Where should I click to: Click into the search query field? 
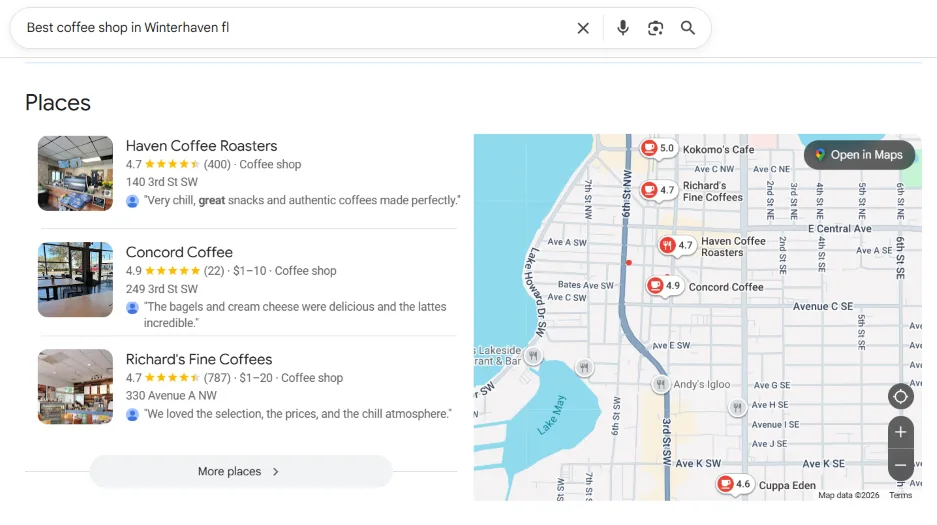290,28
